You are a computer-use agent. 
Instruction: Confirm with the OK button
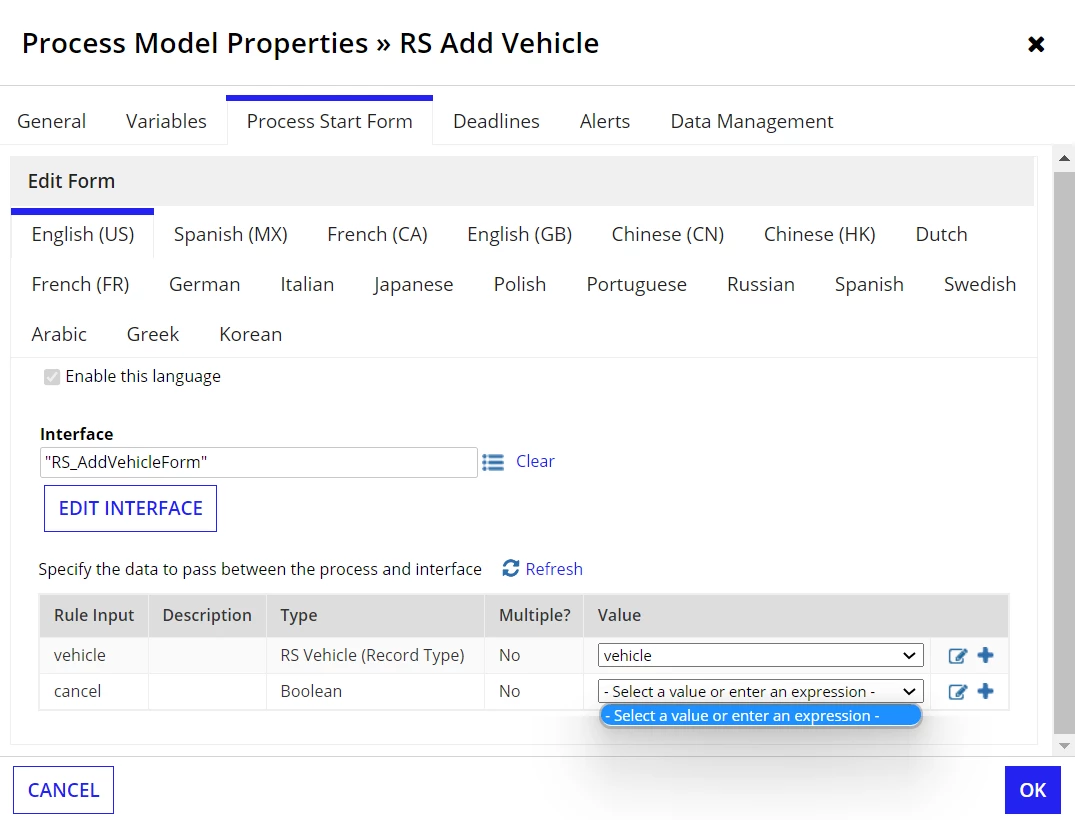pos(1032,790)
